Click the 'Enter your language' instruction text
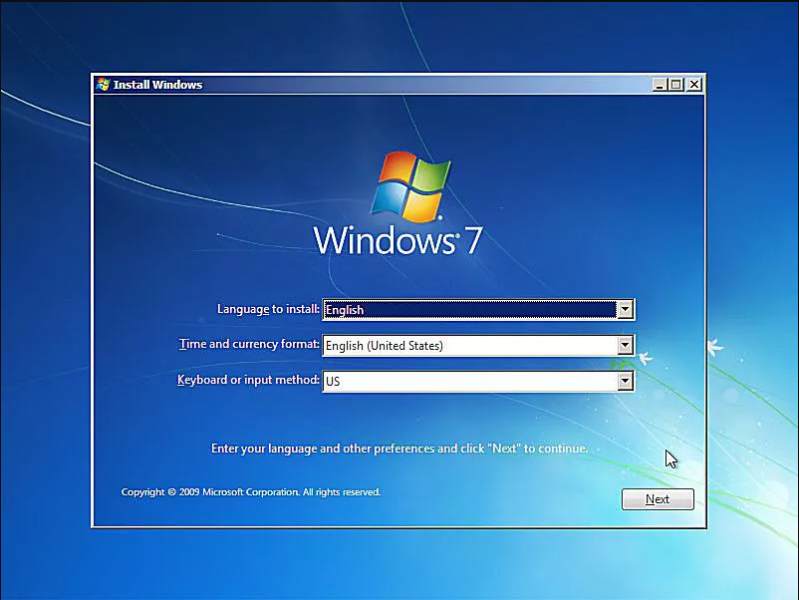The image size is (799, 600). pos(400,449)
